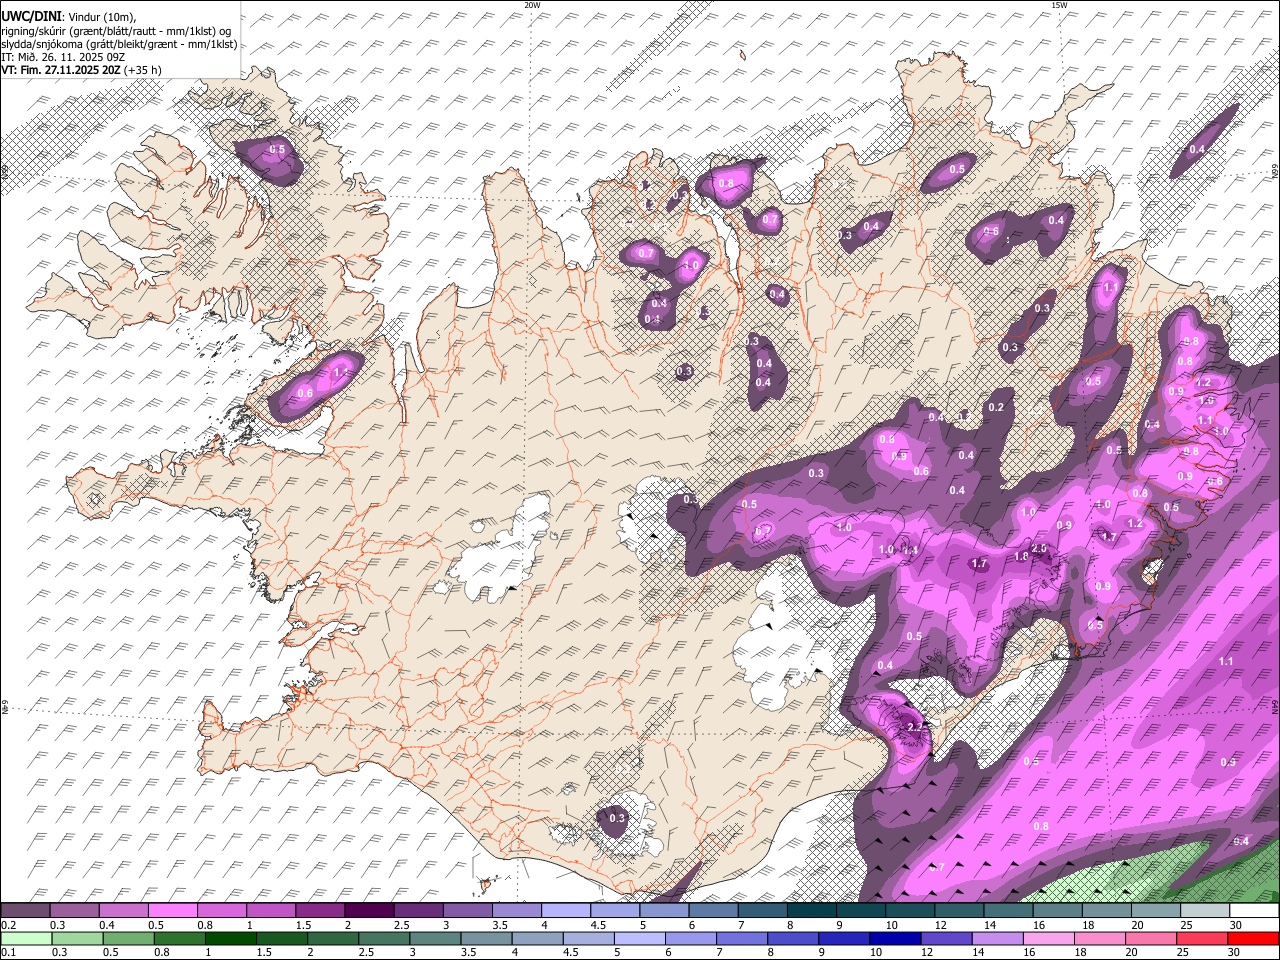Click the '2.0' snowfall value on the map
This screenshot has height=960, width=1280.
pos(1039,548)
